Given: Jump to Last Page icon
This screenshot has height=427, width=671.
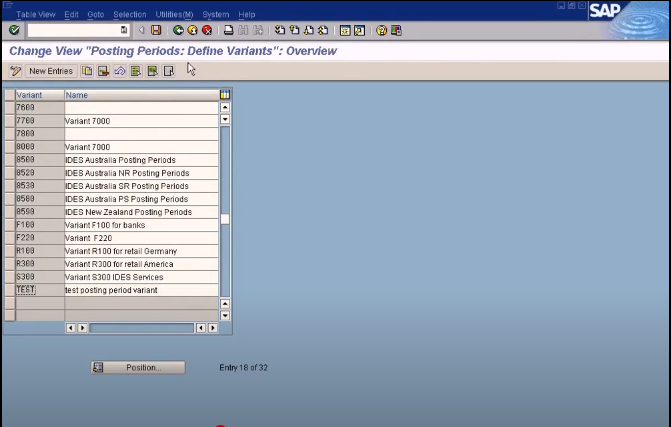Looking at the screenshot, I should click(323, 30).
